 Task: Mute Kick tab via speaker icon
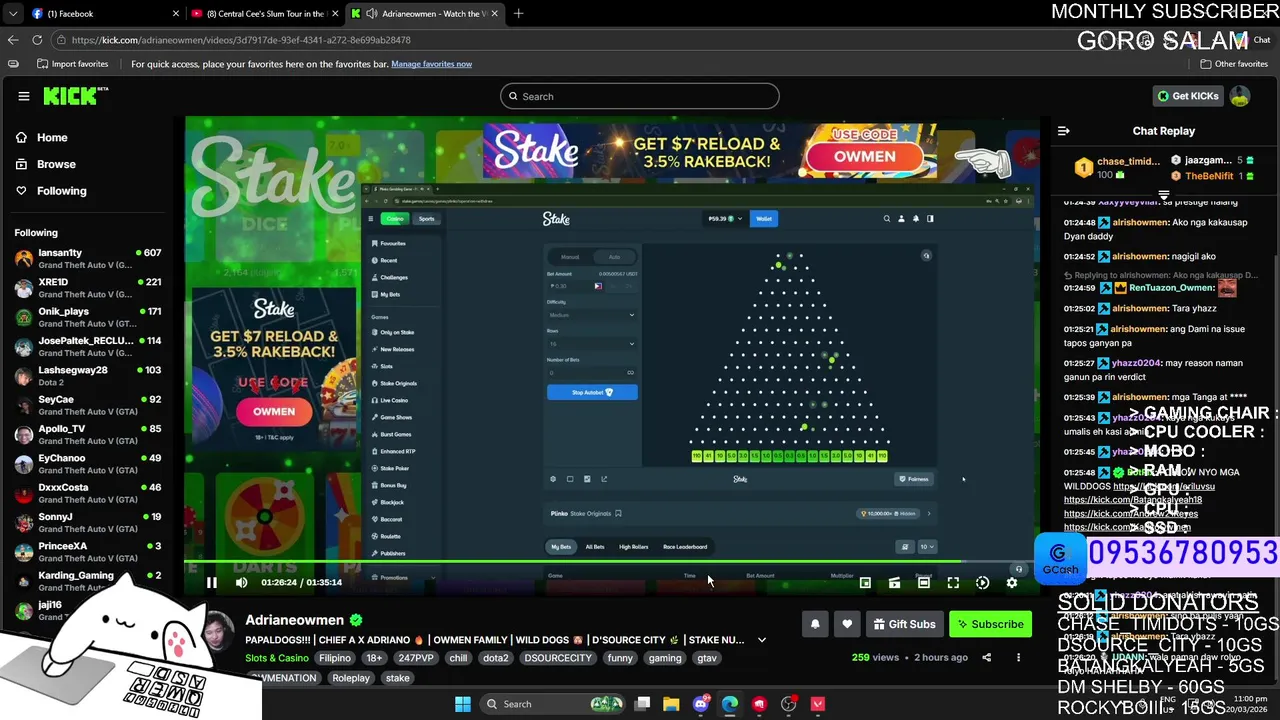[x=372, y=14]
